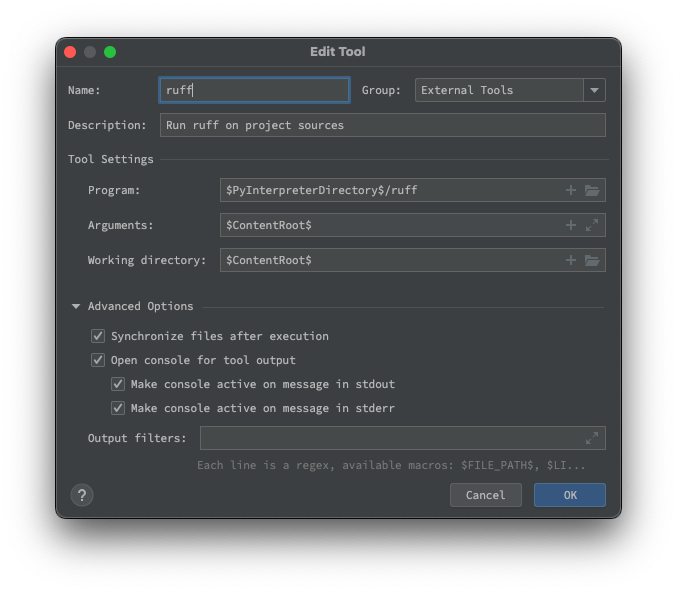The image size is (677, 592).
Task: Insert macro in Working directory field
Action: pyautogui.click(x=570, y=260)
